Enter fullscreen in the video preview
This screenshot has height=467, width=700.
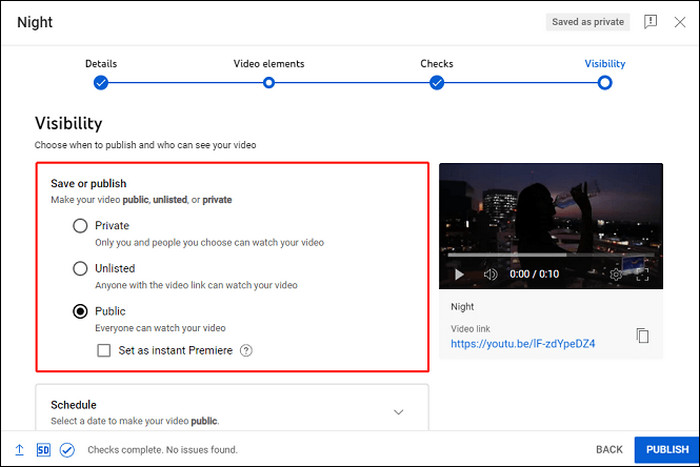click(642, 274)
